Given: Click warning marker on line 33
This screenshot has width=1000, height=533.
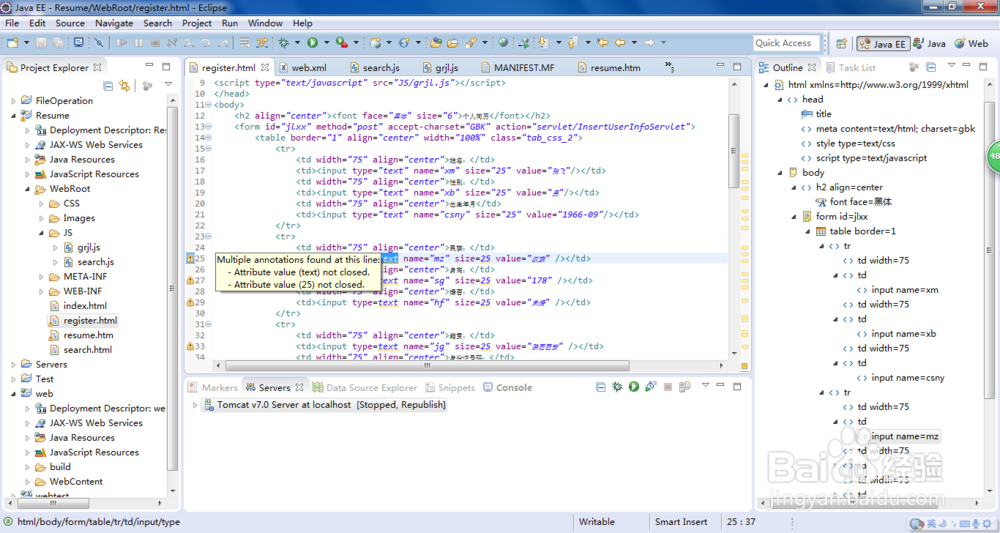Looking at the screenshot, I should pyautogui.click(x=190, y=346).
